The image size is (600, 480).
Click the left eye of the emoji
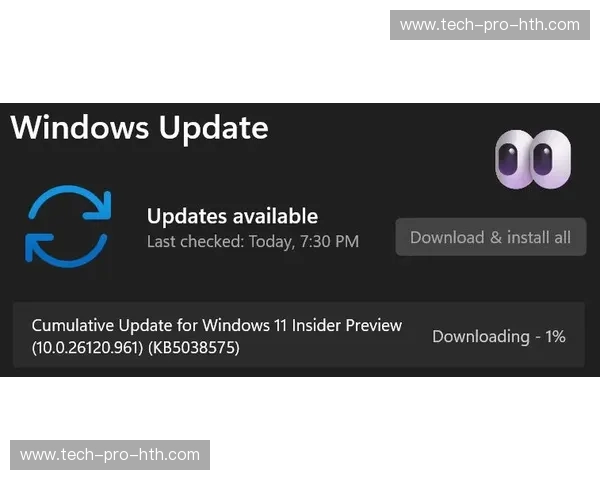coord(512,159)
